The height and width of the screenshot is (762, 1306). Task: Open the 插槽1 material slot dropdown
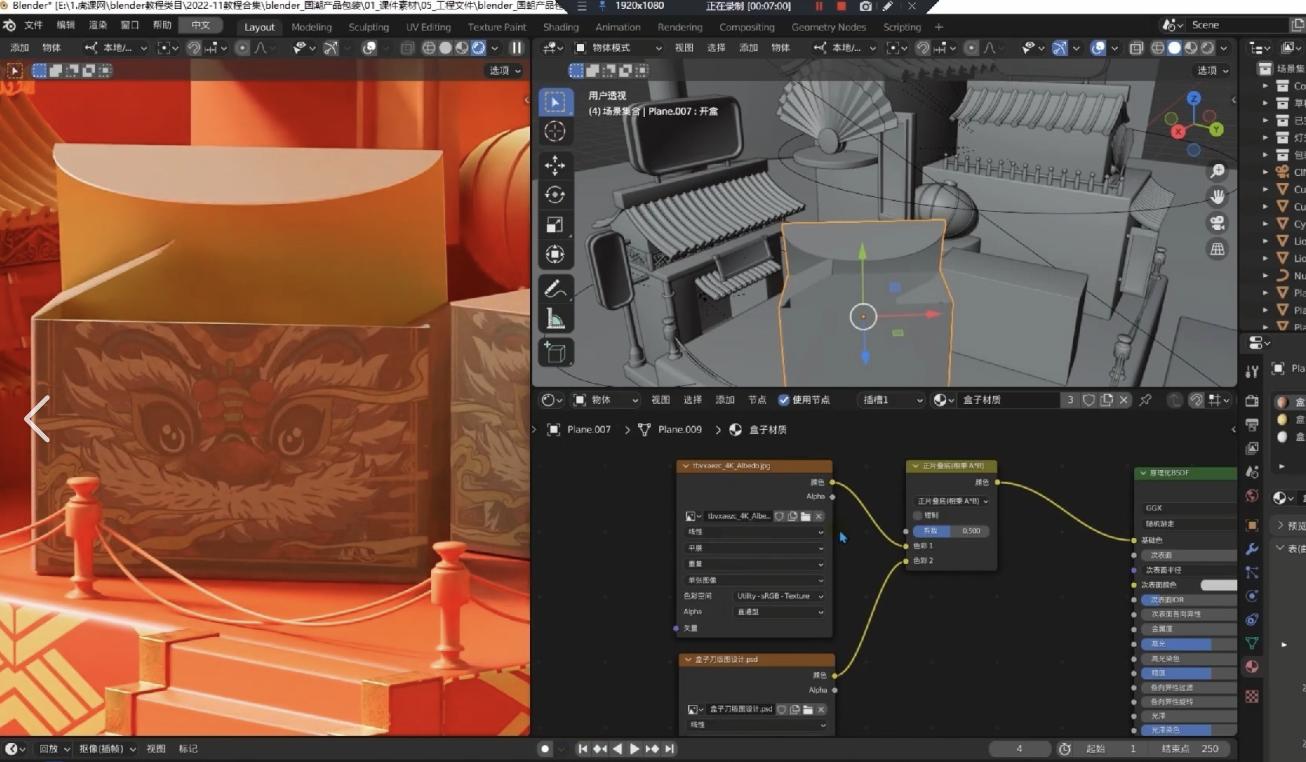(x=891, y=400)
